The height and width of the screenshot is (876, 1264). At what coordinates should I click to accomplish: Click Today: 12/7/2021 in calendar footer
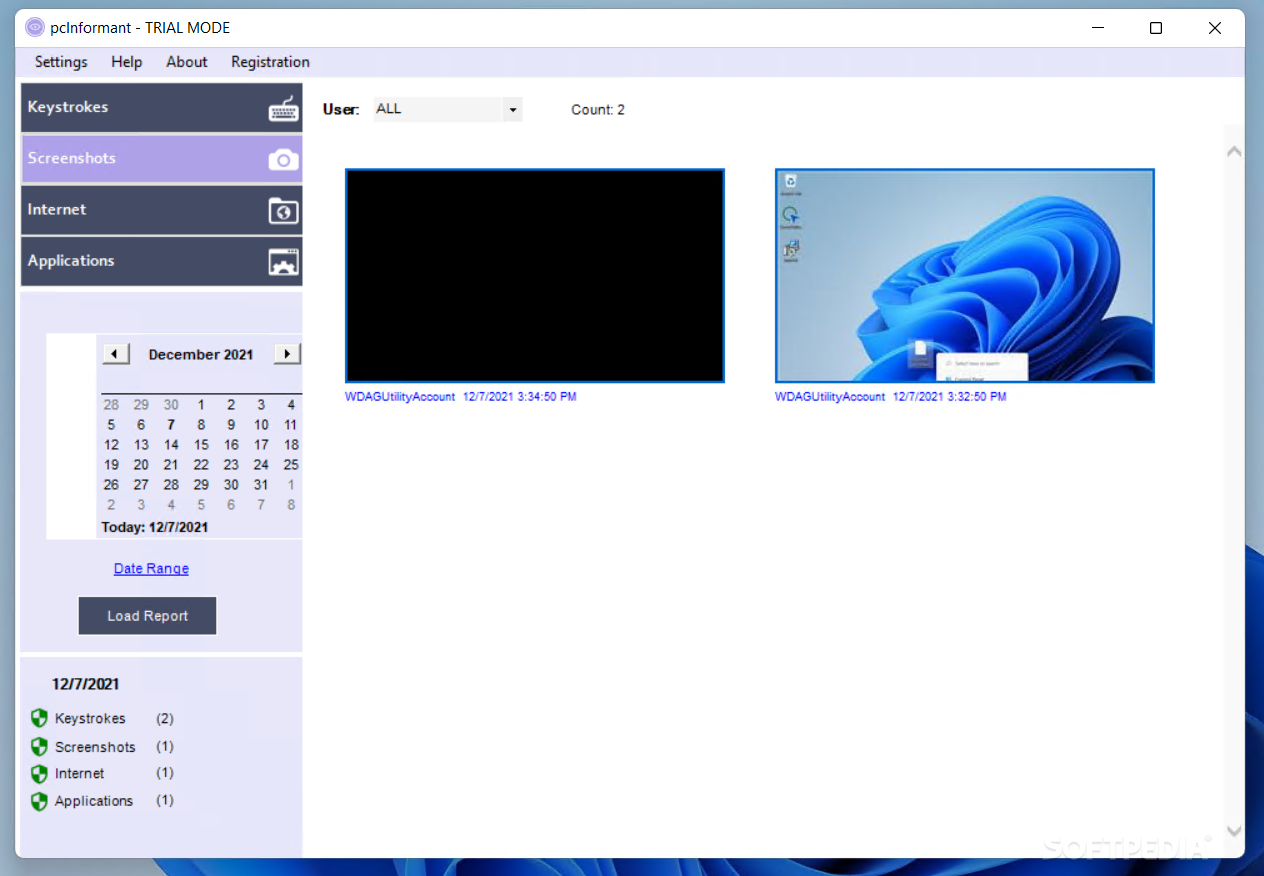[155, 527]
